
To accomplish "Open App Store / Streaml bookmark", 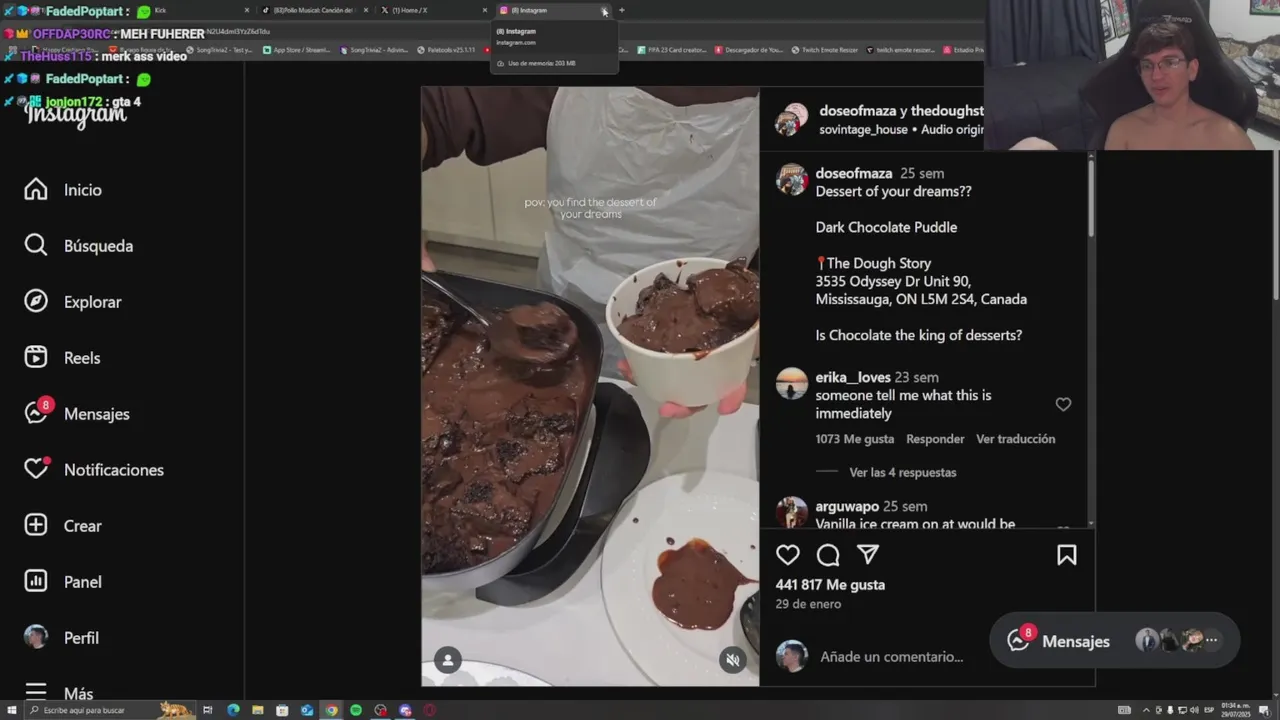I will point(297,49).
